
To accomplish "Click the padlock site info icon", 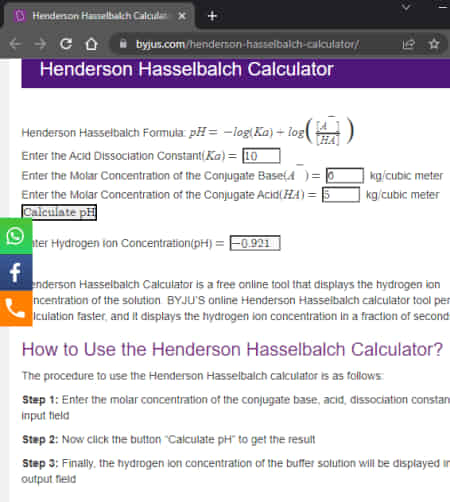I will [123, 44].
